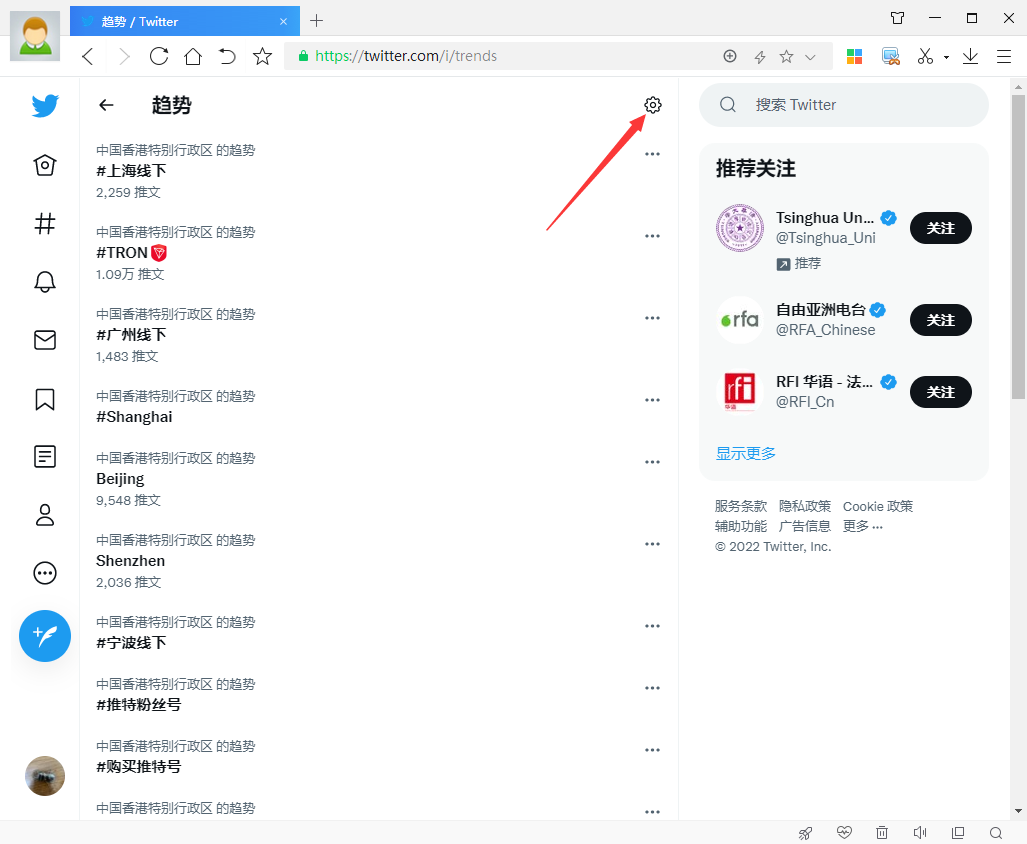Open more options for Beijing trend
The height and width of the screenshot is (844, 1027).
(x=652, y=462)
